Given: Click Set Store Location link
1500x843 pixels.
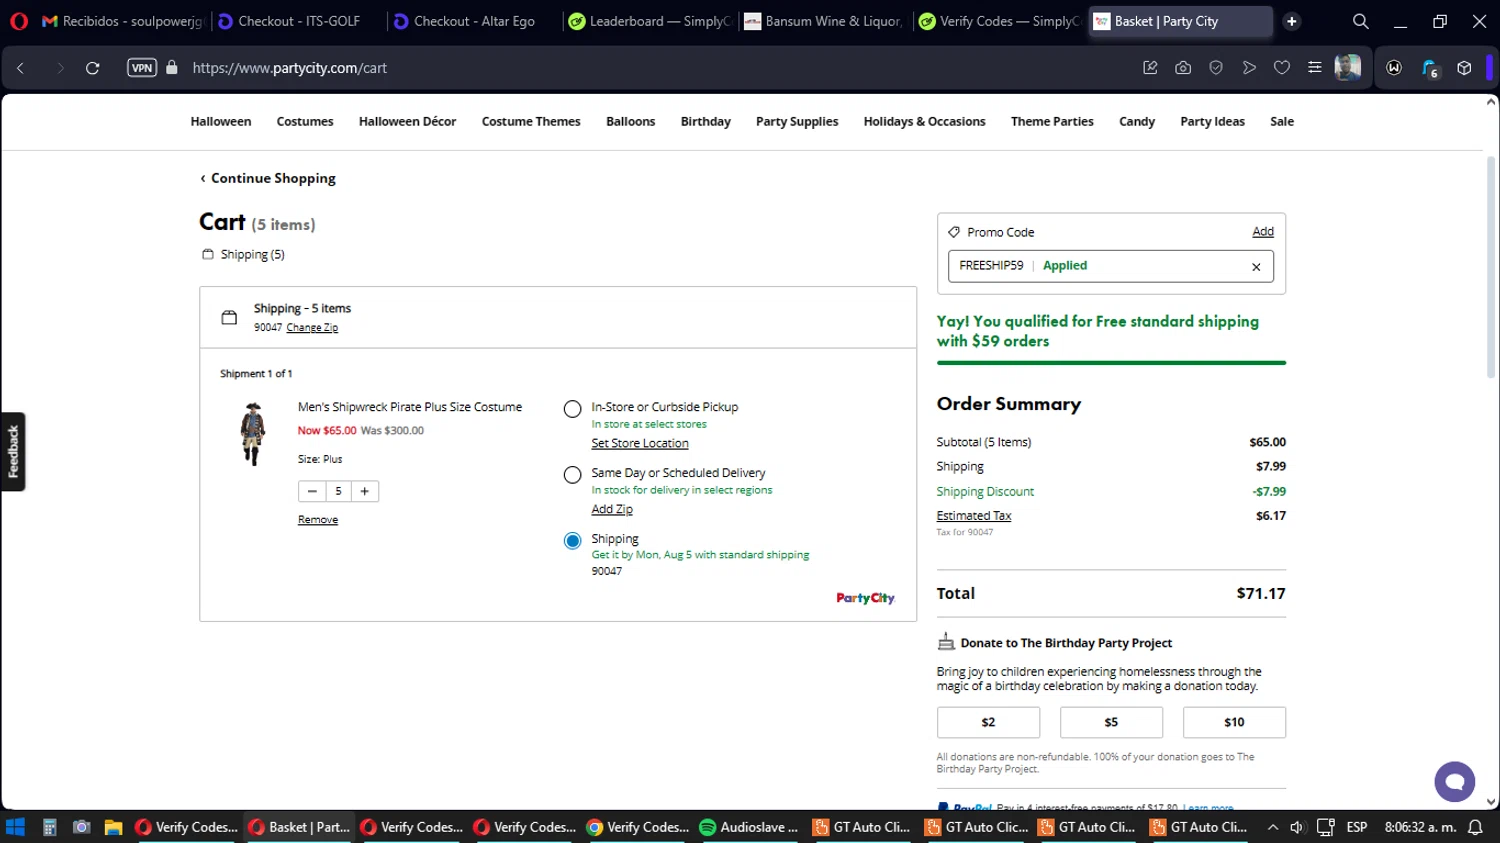Looking at the screenshot, I should [640, 444].
